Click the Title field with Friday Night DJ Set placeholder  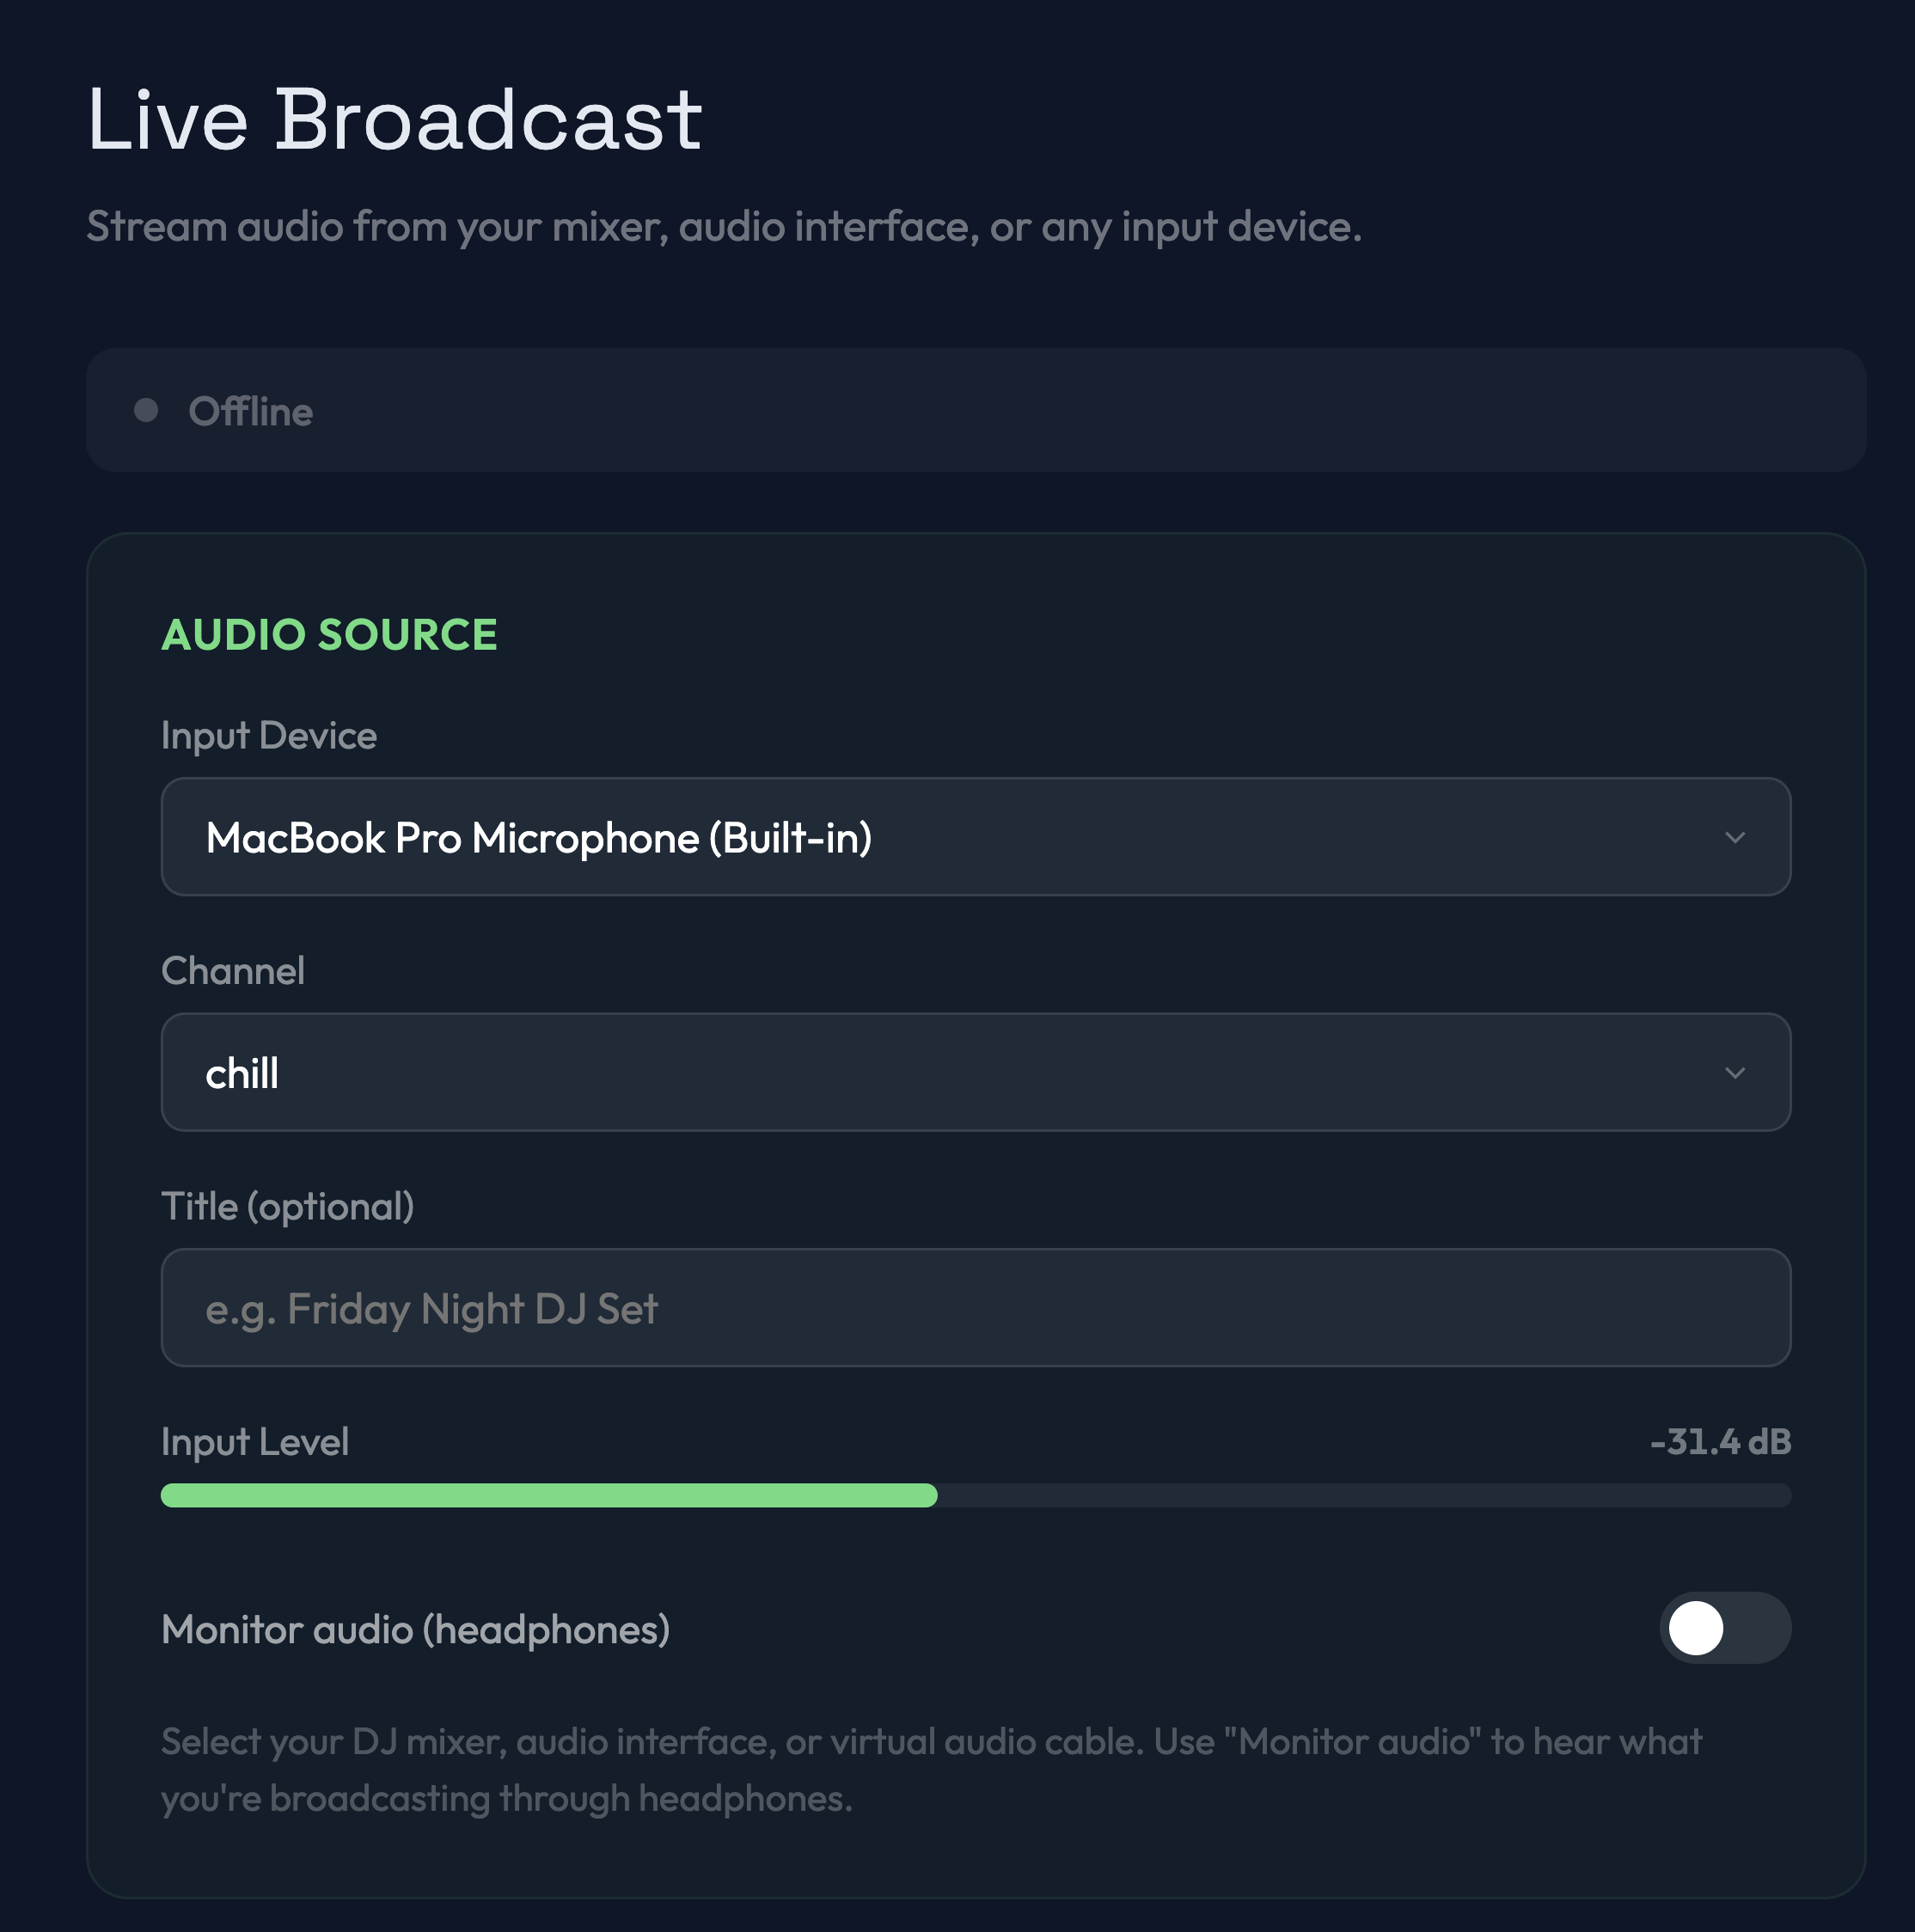coord(975,1308)
